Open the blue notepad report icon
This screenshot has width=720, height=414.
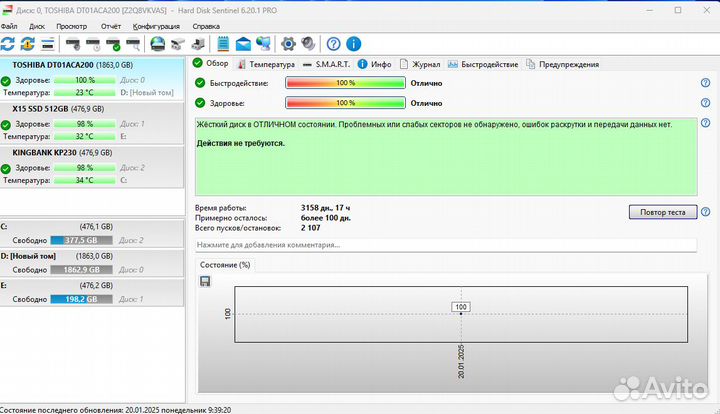coord(222,44)
